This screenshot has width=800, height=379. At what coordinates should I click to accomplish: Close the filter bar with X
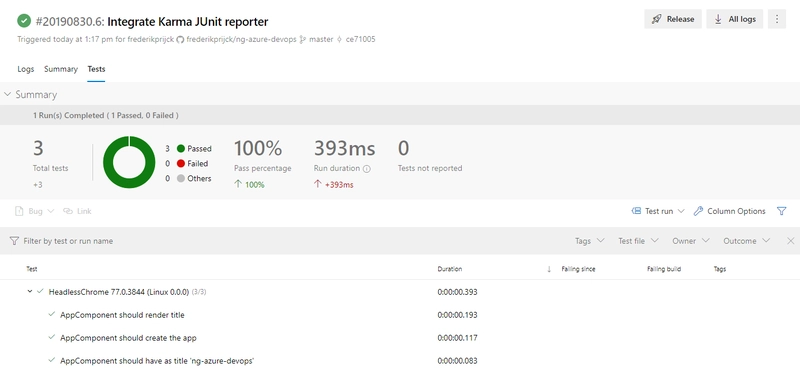[790, 241]
